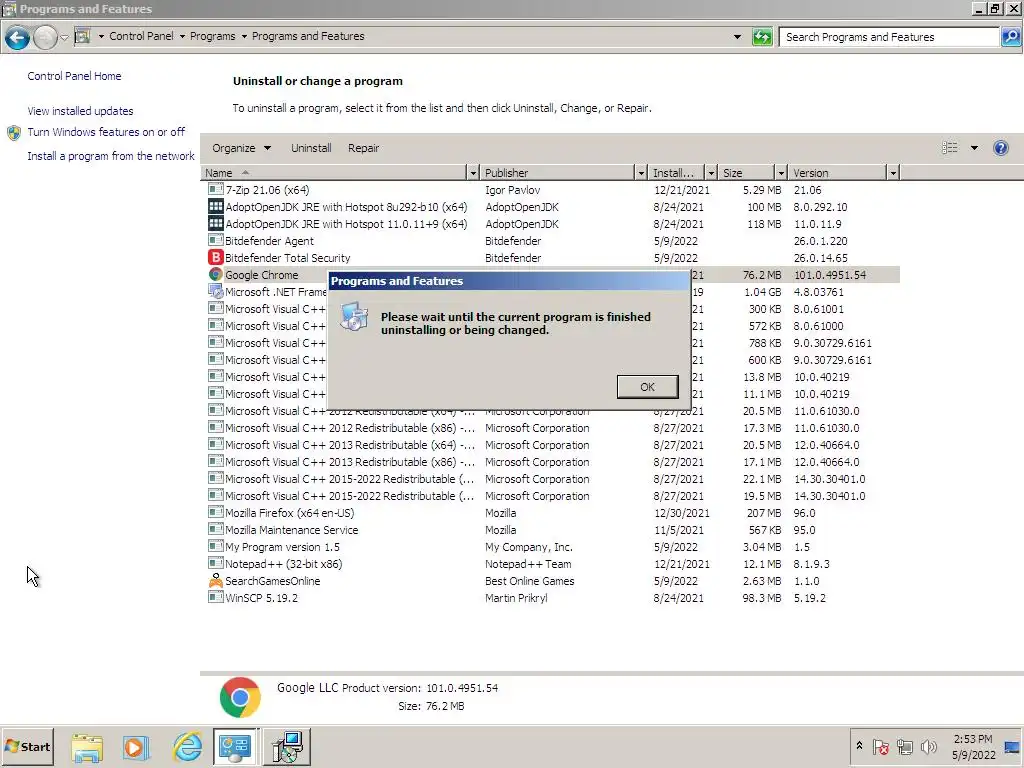The image size is (1024, 768).
Task: Click Best Online Games publisher cell
Action: click(x=530, y=581)
